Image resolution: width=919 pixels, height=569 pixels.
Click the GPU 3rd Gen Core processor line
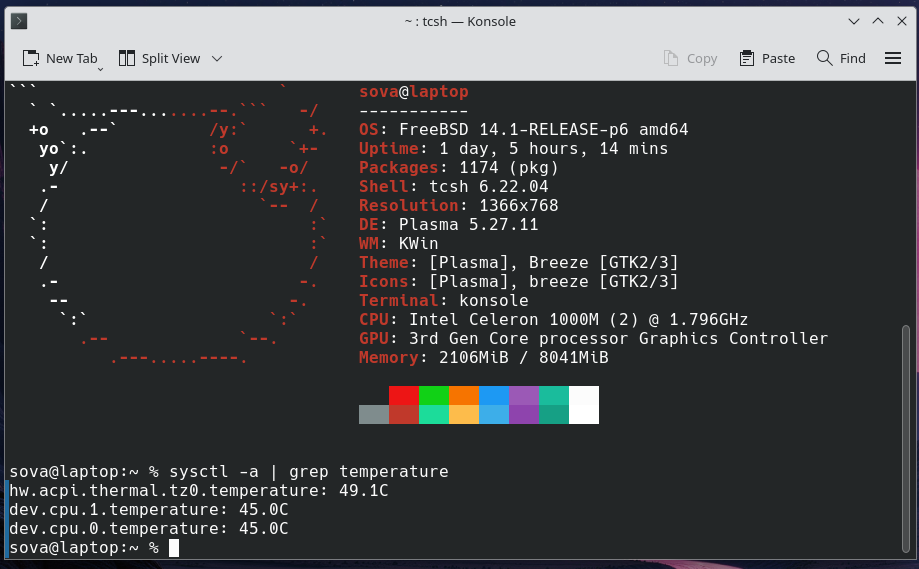593,339
